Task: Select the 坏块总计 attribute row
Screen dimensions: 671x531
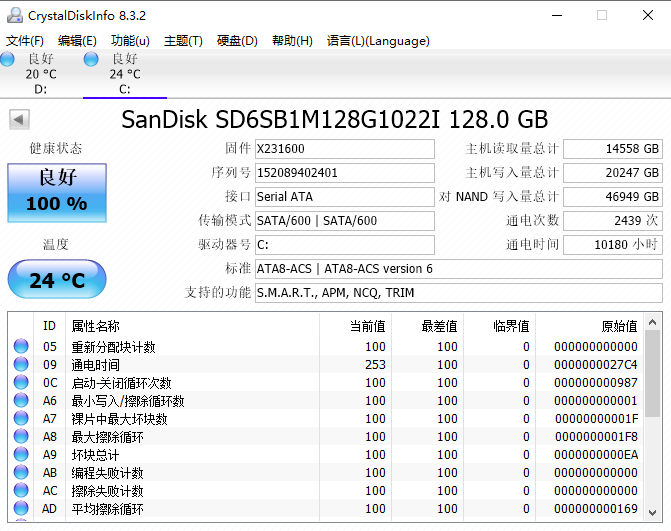Action: point(326,454)
